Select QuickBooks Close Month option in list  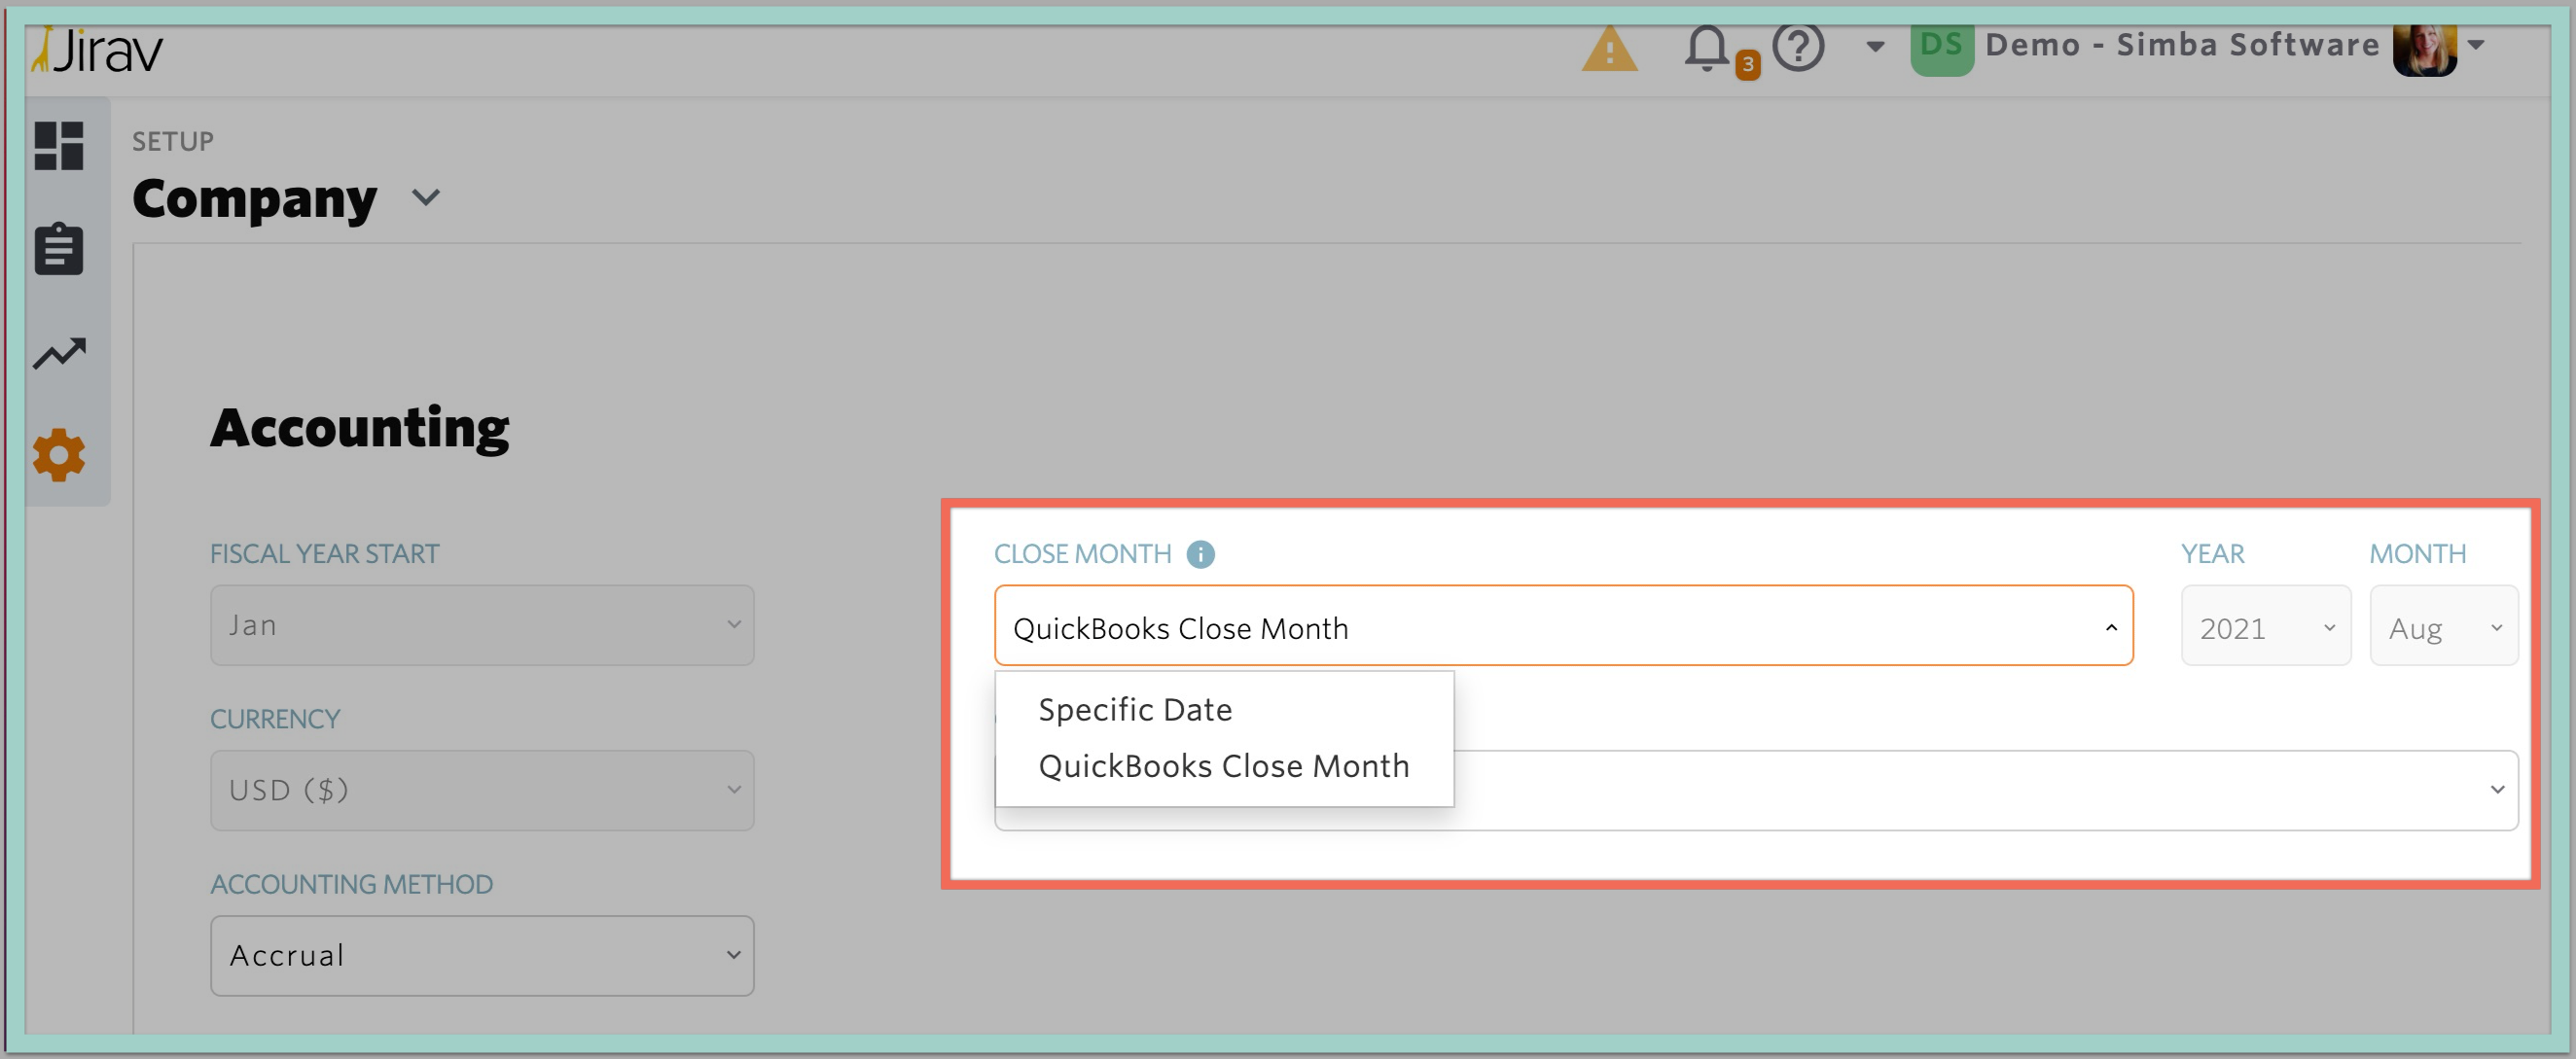(x=1224, y=766)
